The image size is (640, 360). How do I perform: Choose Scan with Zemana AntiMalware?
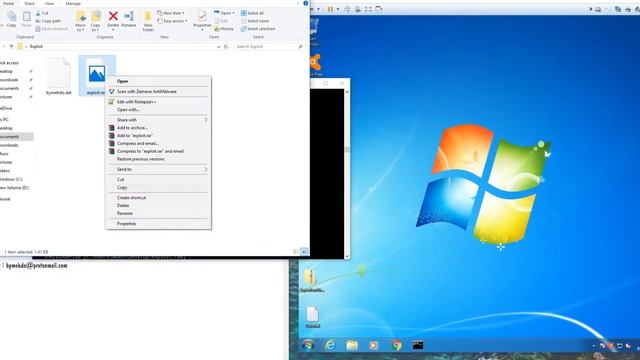coord(158,91)
